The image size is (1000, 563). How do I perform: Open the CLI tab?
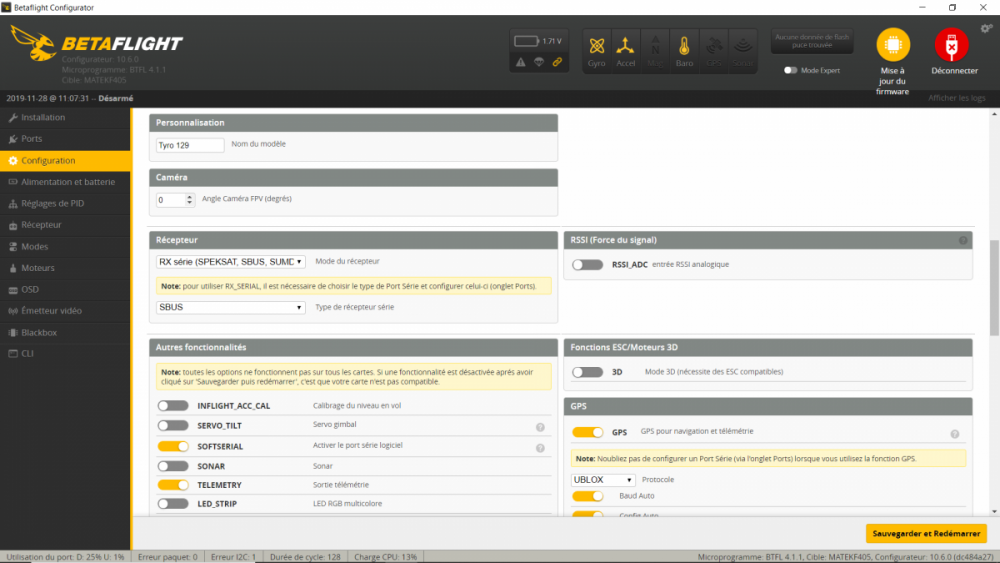coord(65,354)
